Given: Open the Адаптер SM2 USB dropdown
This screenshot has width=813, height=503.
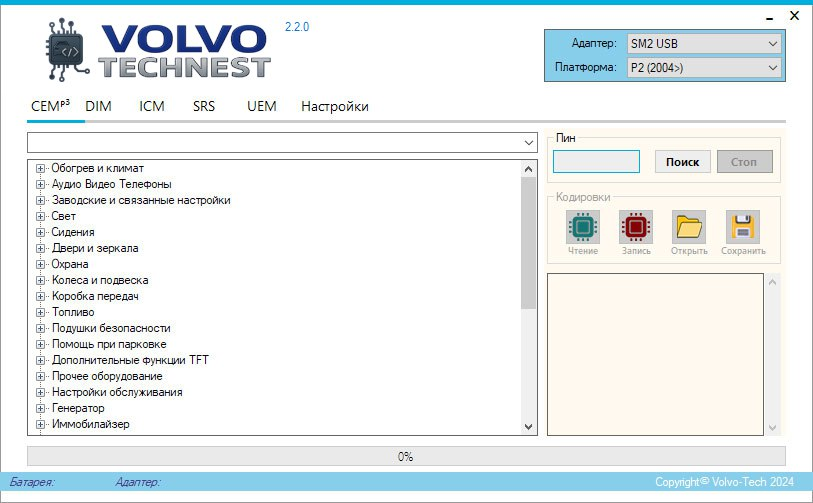Looking at the screenshot, I should tap(704, 44).
